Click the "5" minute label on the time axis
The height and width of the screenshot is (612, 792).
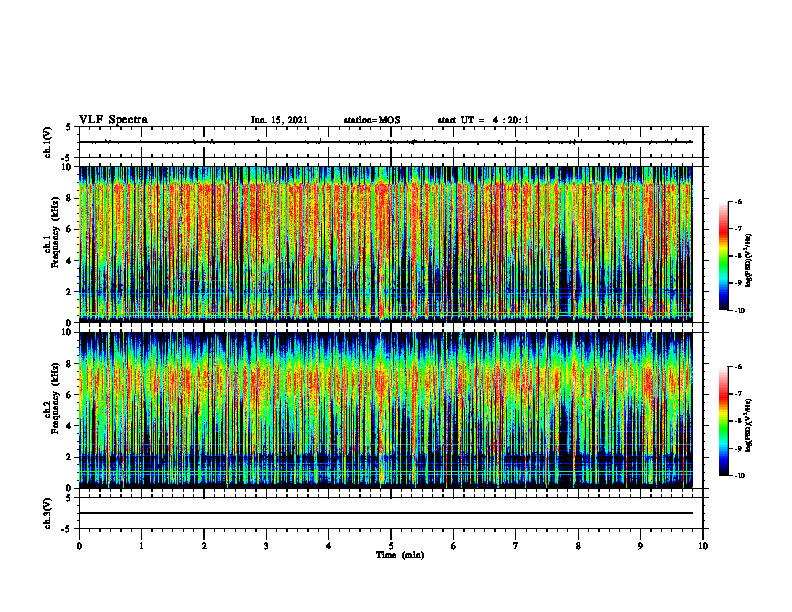[x=391, y=546]
